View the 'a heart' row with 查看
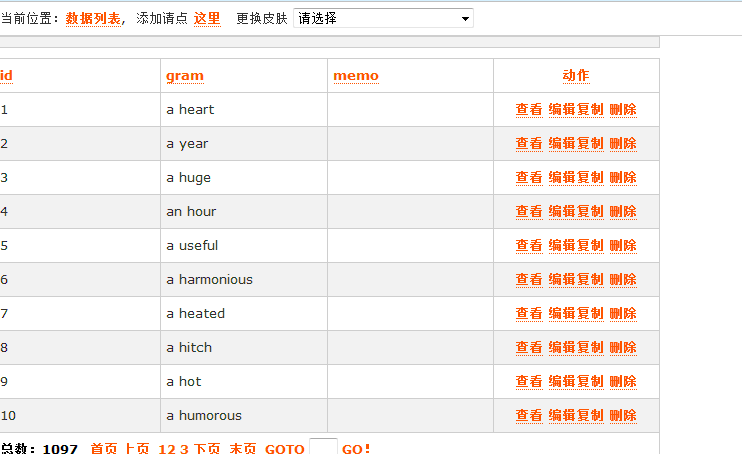The image size is (742, 454). pos(529,109)
